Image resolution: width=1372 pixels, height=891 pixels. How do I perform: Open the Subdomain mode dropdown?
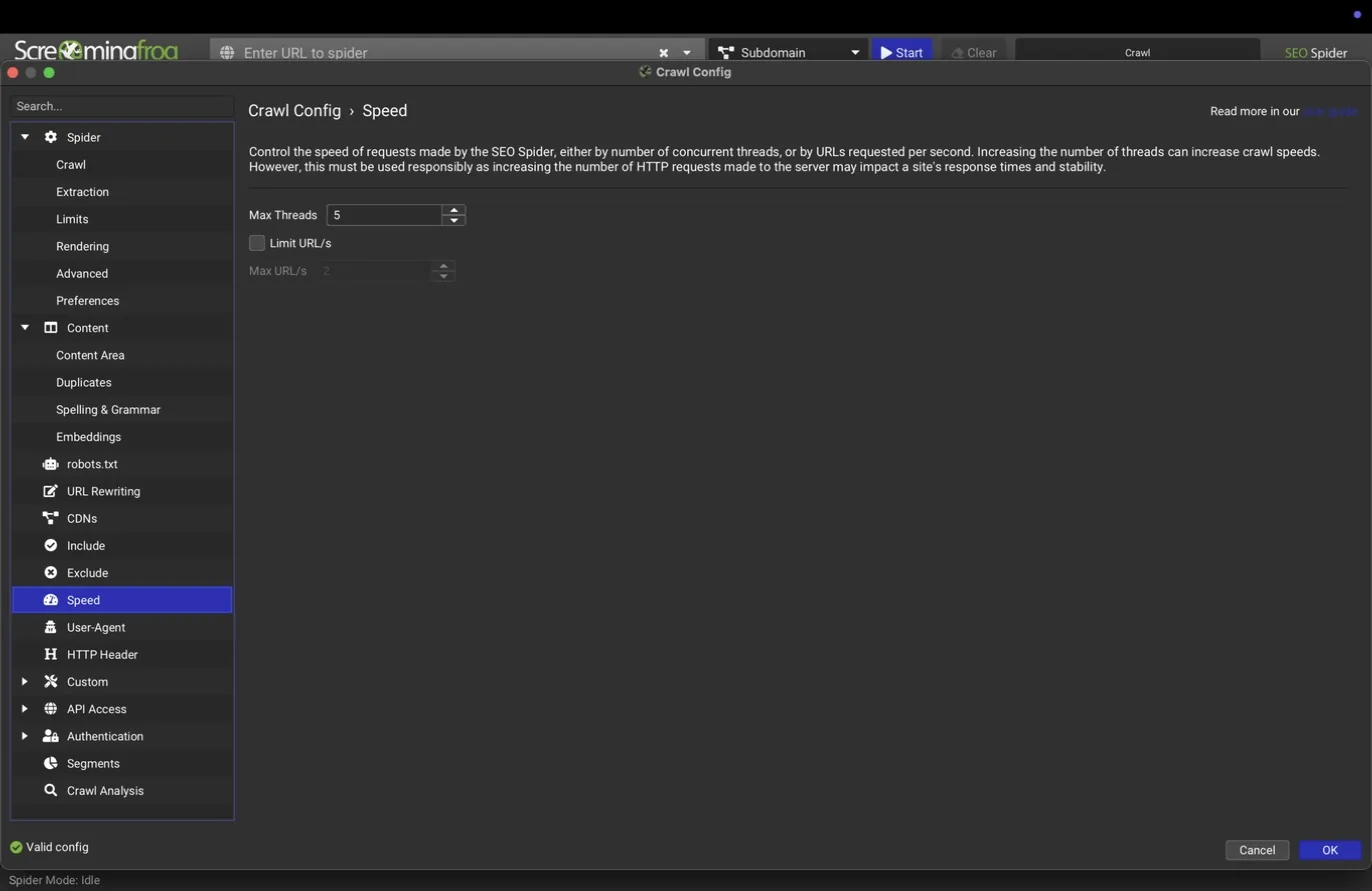click(855, 52)
